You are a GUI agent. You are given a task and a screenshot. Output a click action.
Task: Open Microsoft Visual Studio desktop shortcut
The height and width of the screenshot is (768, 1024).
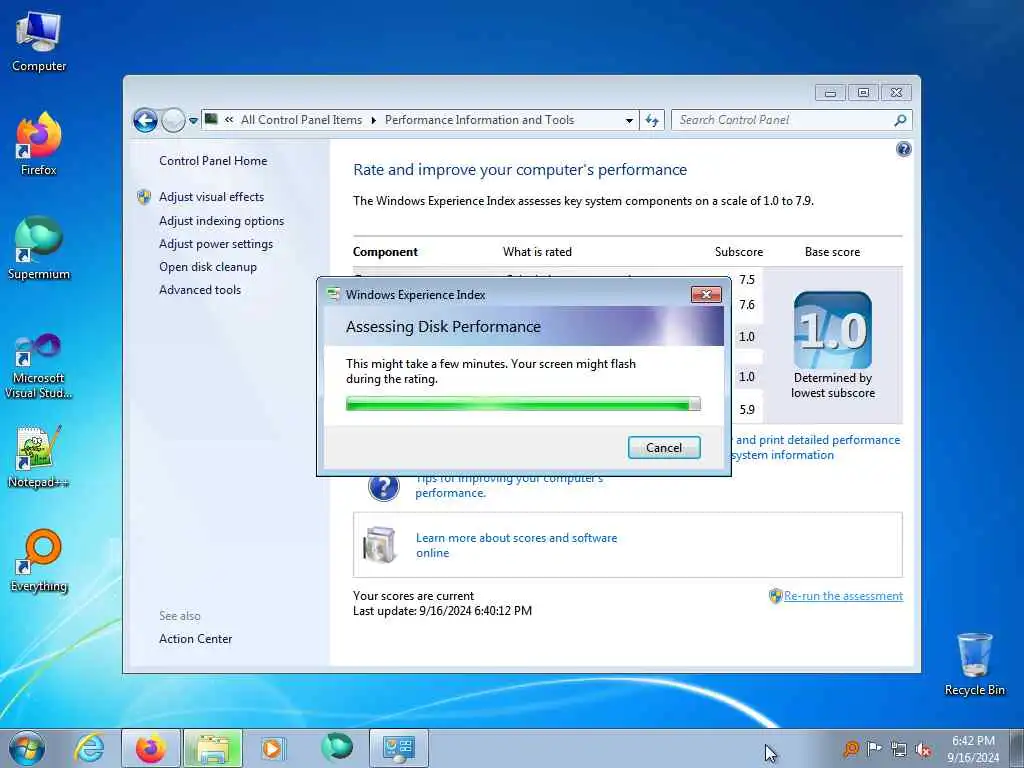(39, 366)
